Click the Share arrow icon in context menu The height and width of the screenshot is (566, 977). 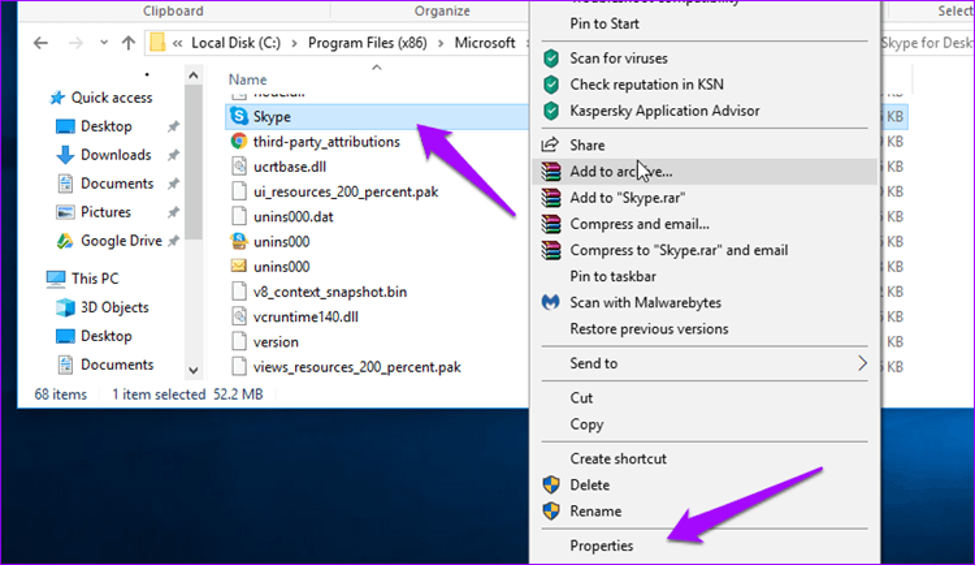point(550,145)
